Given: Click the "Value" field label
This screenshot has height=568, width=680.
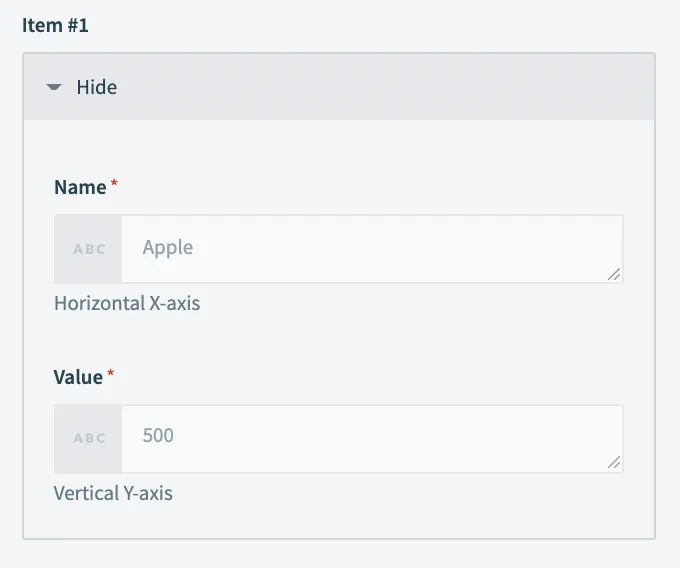Looking at the screenshot, I should pyautogui.click(x=78, y=377).
